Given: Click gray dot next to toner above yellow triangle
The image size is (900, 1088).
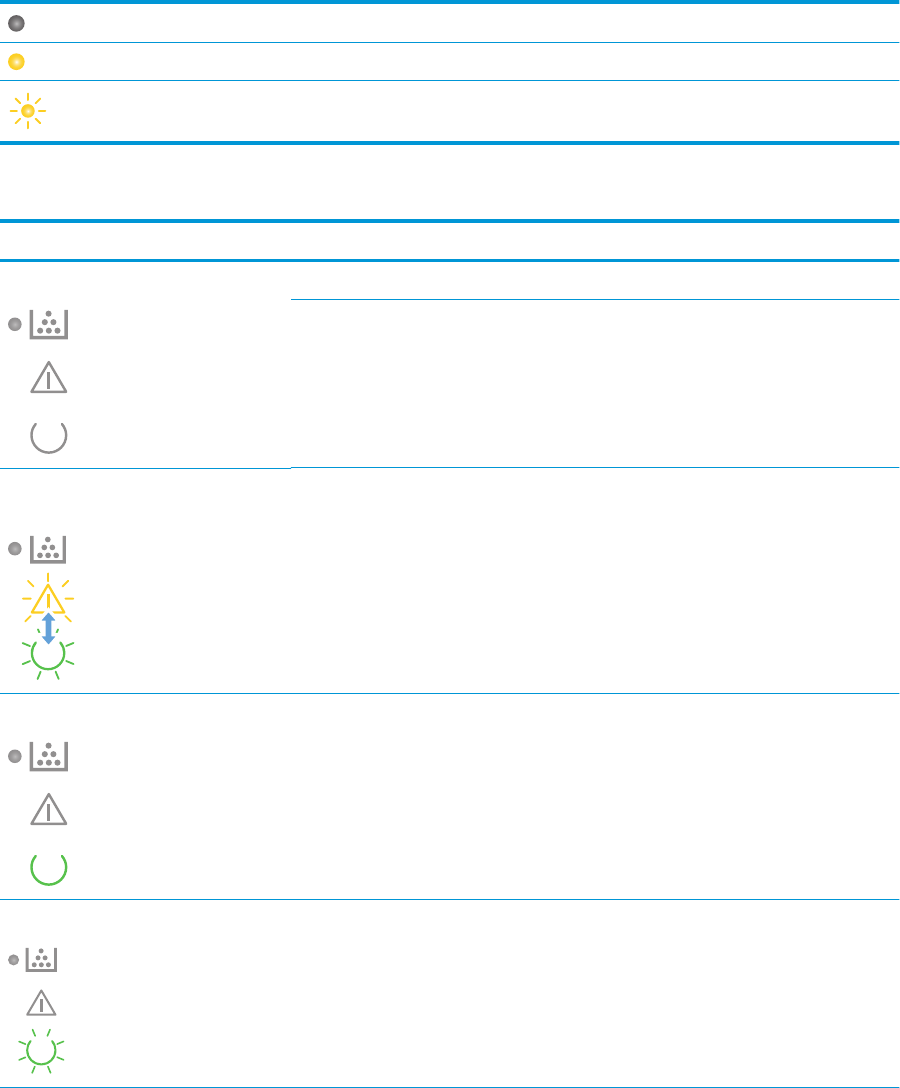Looking at the screenshot, I should pyautogui.click(x=15, y=549).
